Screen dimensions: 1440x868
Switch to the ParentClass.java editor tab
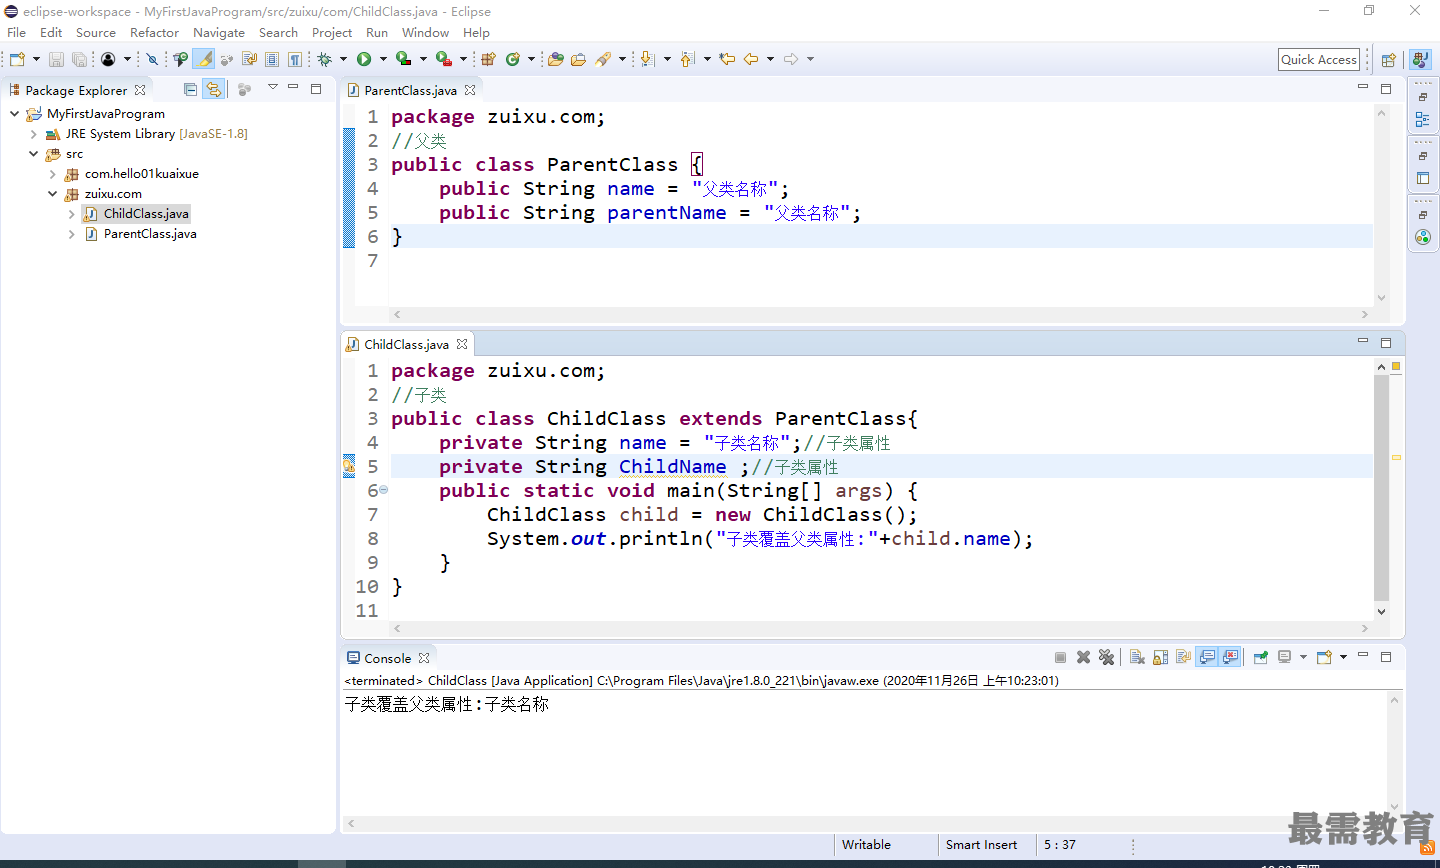pos(410,90)
